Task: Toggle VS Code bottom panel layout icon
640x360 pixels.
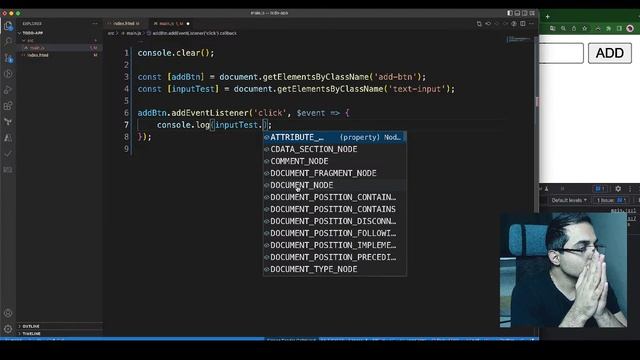Action: (x=517, y=13)
